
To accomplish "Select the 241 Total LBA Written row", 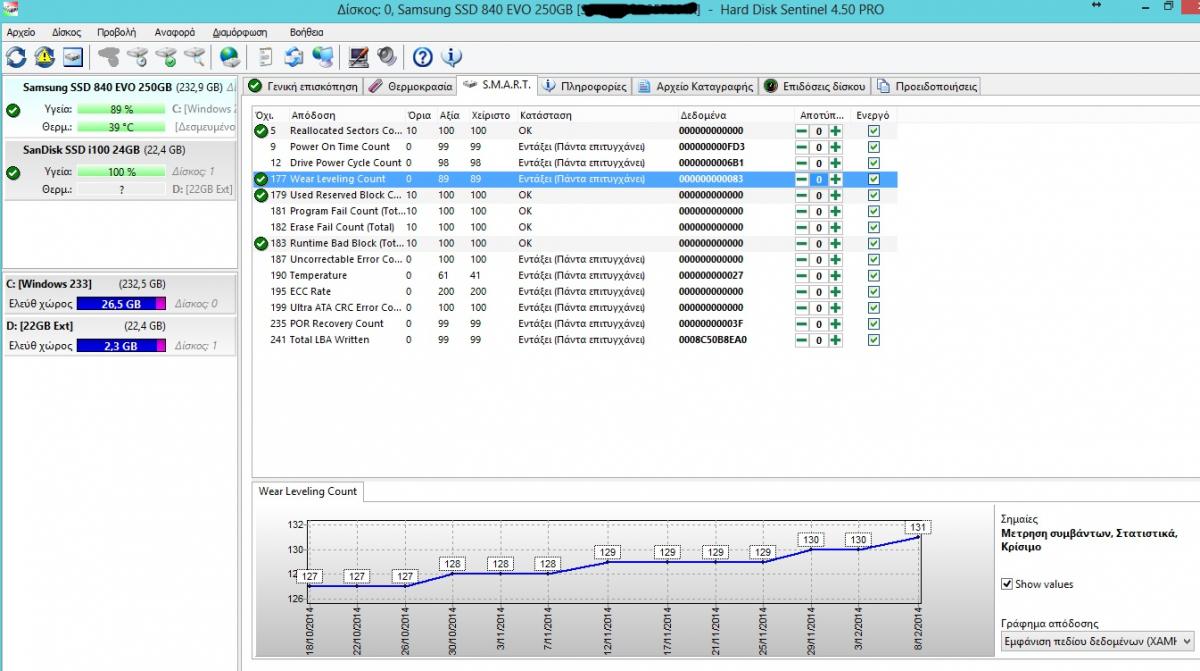I will tap(575, 340).
